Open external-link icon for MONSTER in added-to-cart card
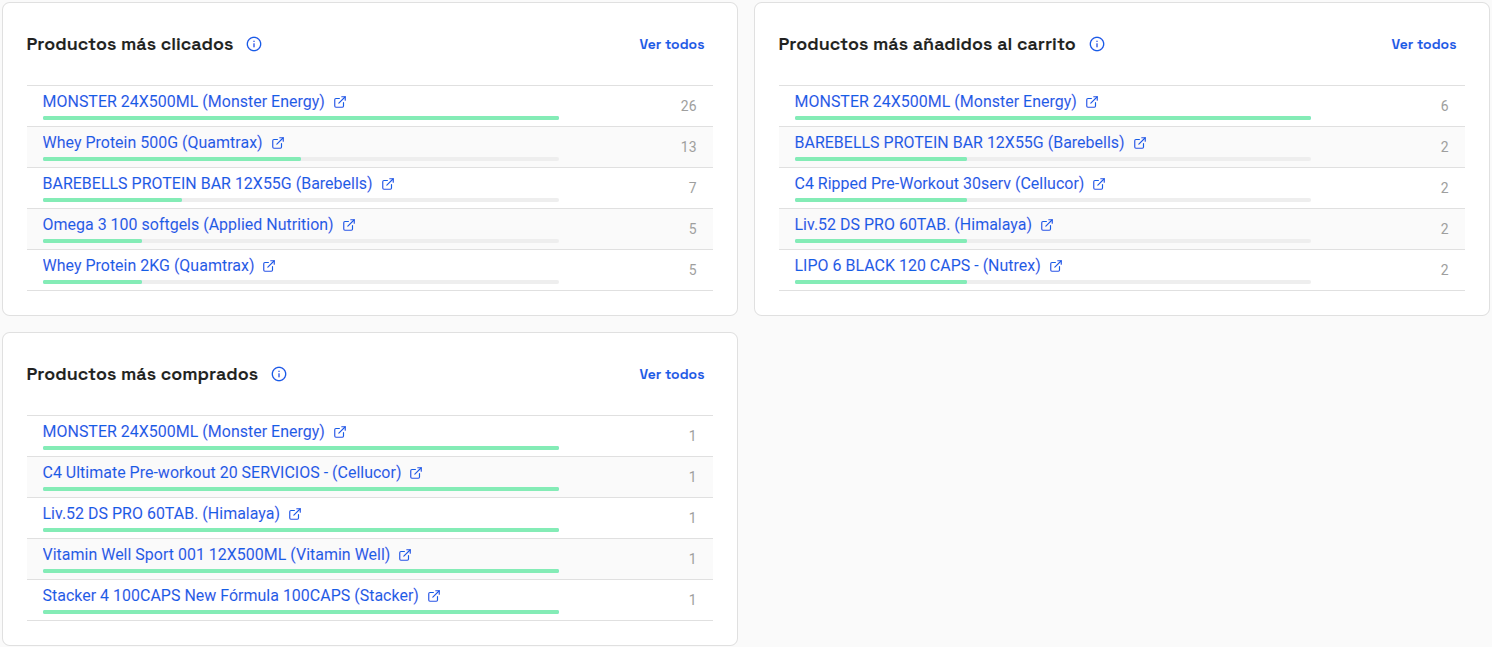Image resolution: width=1492 pixels, height=647 pixels. coord(1092,102)
